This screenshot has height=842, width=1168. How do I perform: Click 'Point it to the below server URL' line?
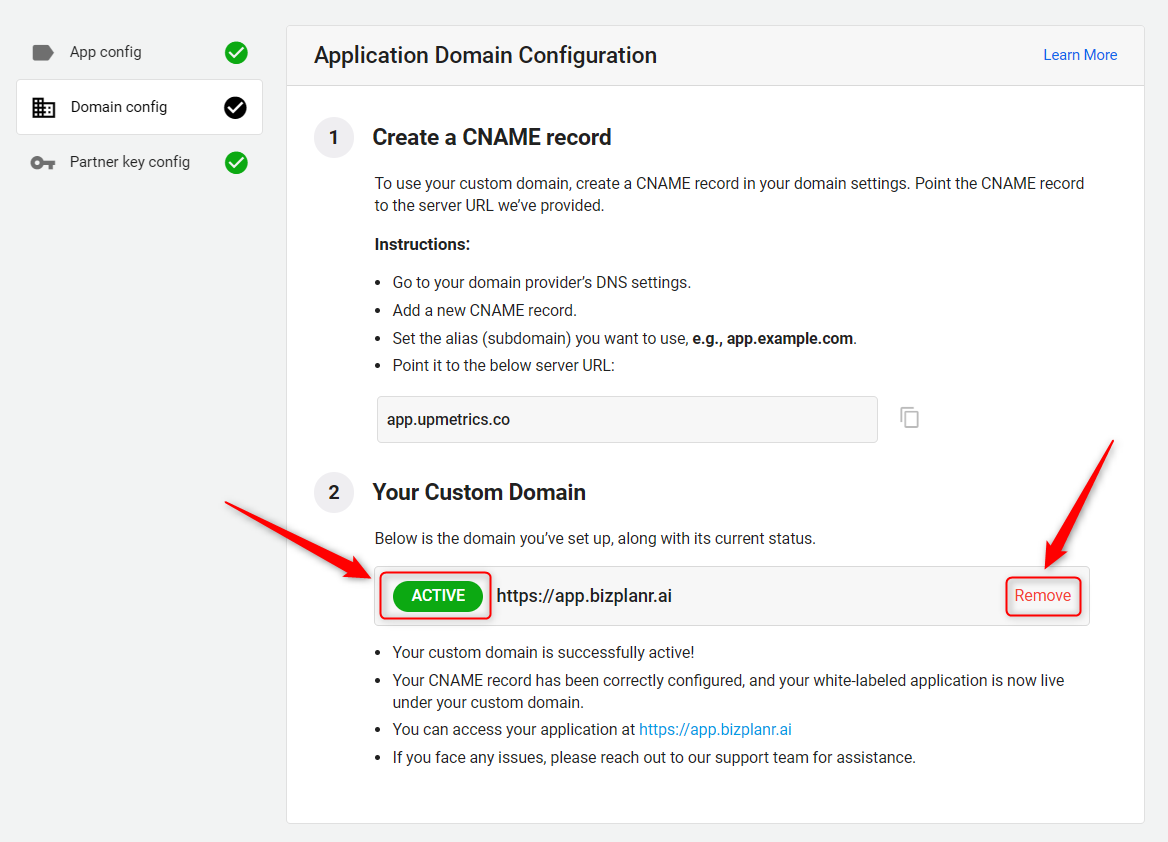click(504, 366)
